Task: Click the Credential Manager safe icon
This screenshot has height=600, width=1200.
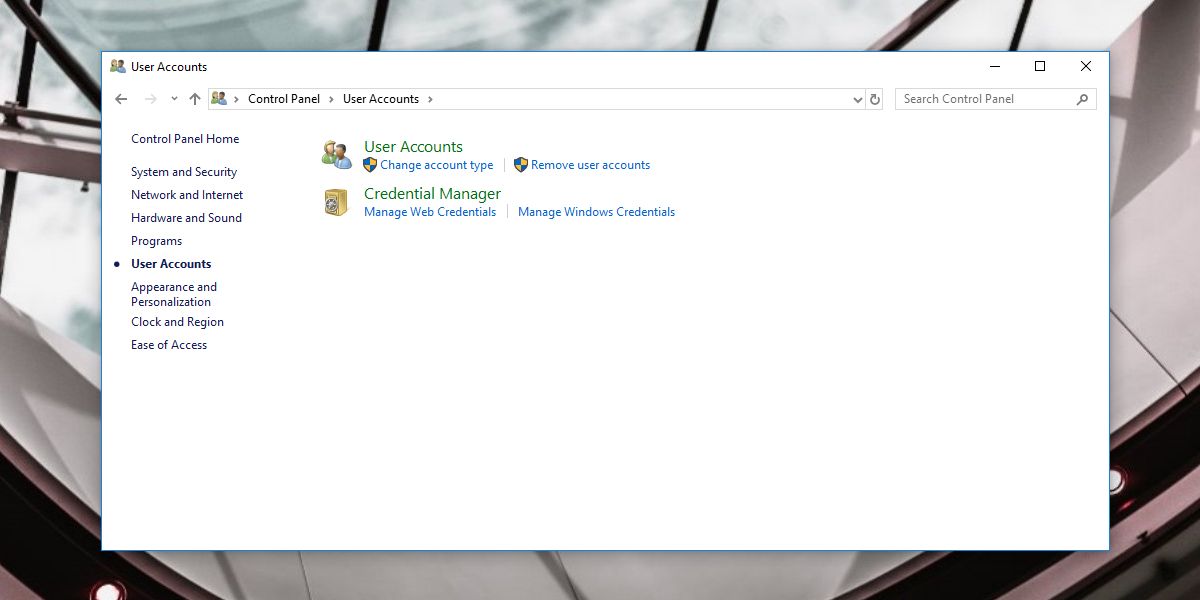Action: (x=335, y=202)
